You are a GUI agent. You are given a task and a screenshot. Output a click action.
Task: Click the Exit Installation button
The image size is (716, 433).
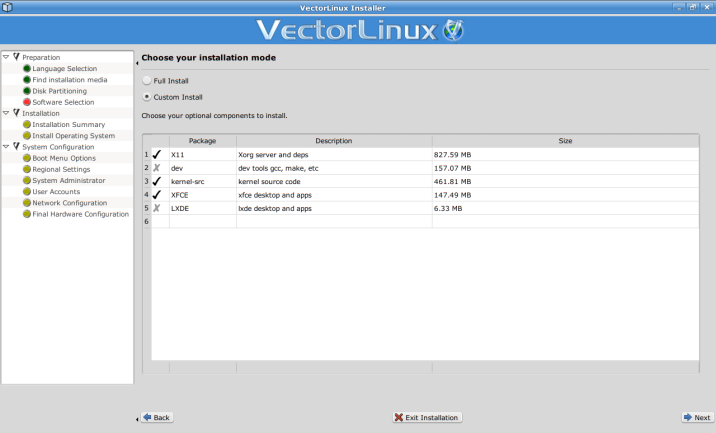pyautogui.click(x=427, y=418)
